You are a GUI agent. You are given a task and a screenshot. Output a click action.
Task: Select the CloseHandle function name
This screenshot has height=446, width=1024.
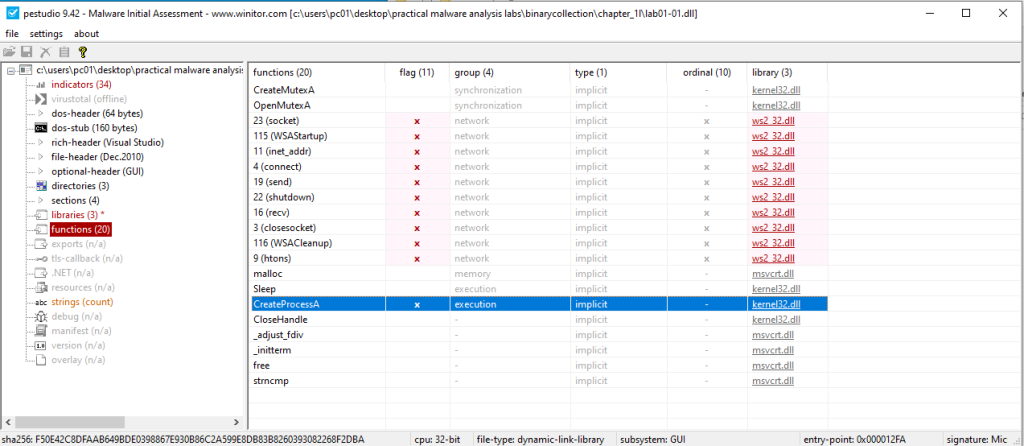[x=280, y=319]
